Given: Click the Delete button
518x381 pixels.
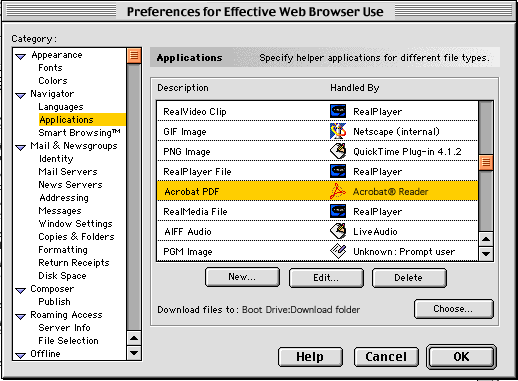Looking at the screenshot, I should (409, 278).
